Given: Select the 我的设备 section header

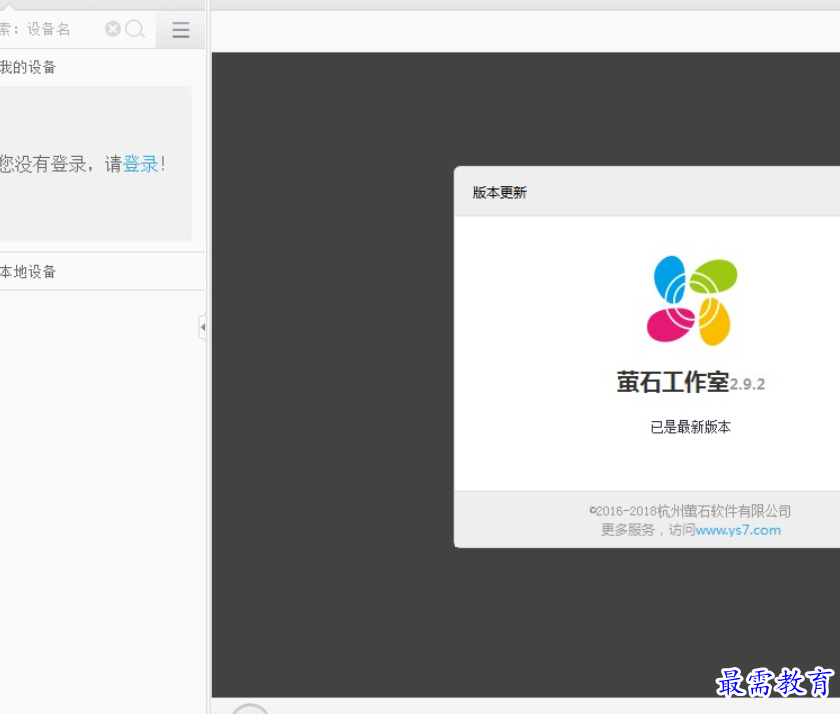Looking at the screenshot, I should pyautogui.click(x=28, y=67).
